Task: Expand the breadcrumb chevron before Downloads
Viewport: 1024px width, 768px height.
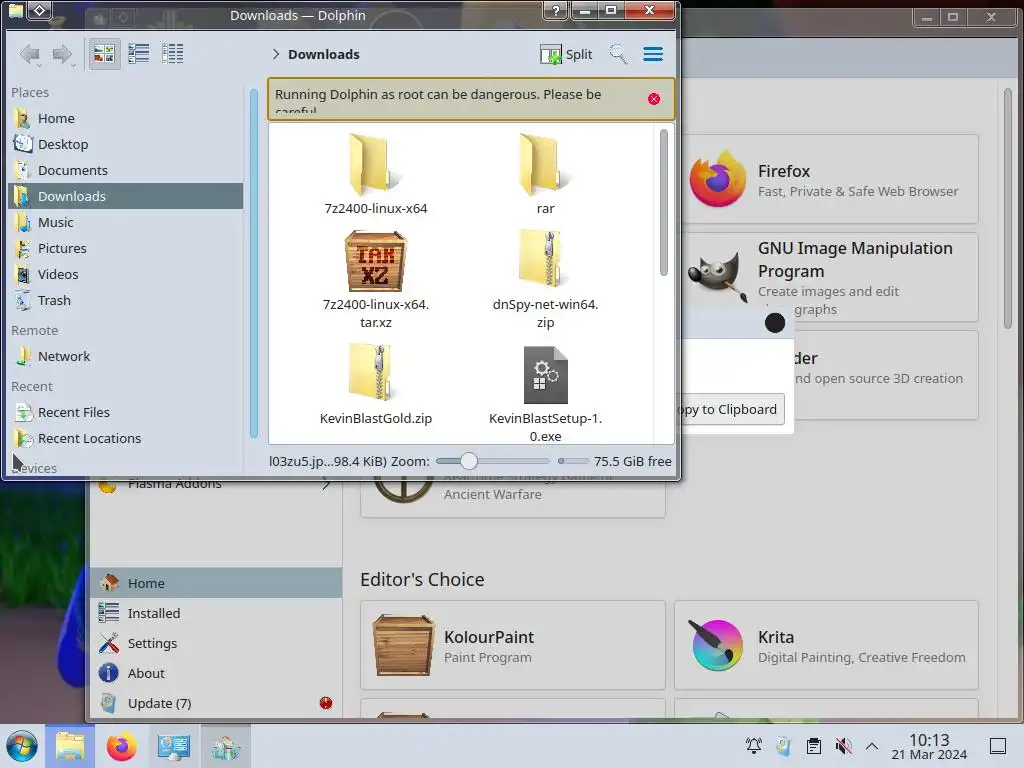Action: (x=276, y=54)
